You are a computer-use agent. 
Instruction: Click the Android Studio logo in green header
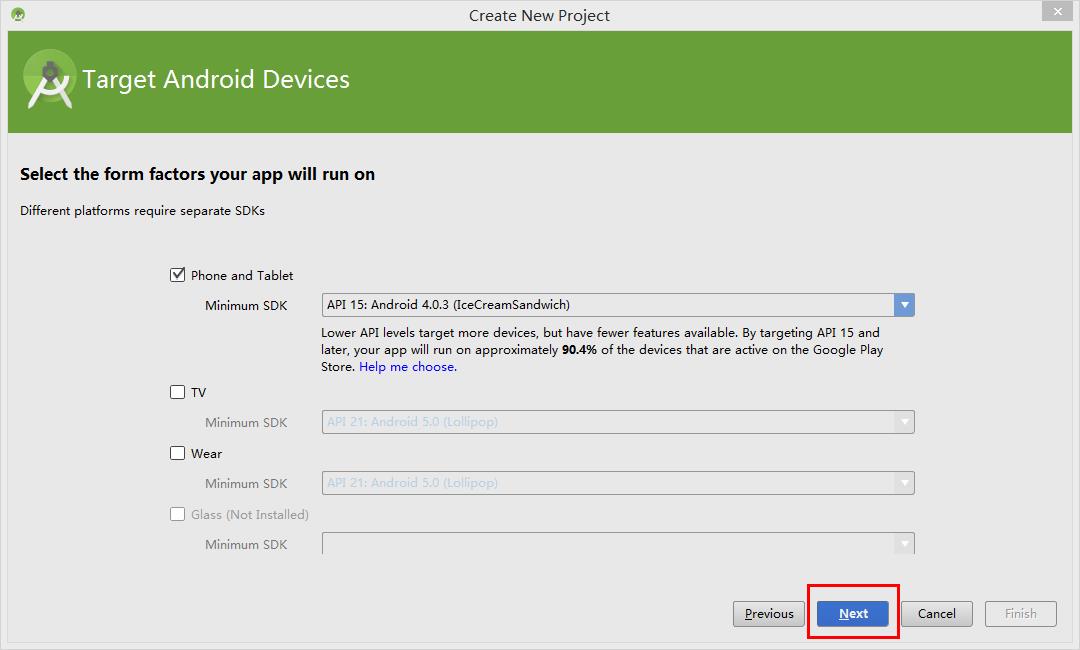[49, 79]
